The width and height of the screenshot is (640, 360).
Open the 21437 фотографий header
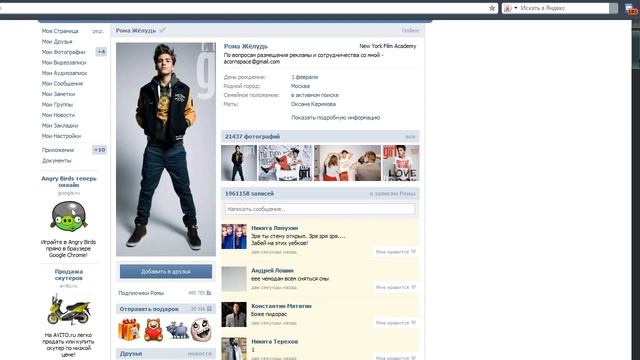(x=252, y=137)
